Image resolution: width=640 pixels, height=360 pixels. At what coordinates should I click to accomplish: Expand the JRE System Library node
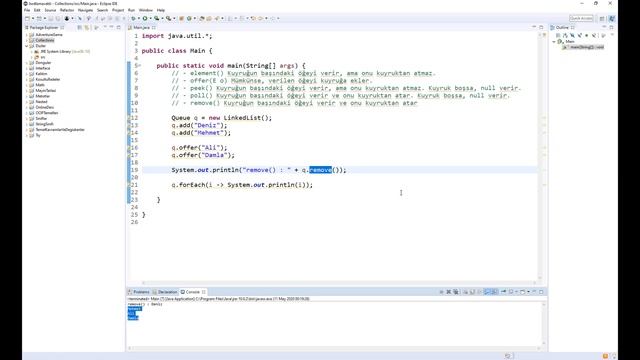(x=32, y=52)
